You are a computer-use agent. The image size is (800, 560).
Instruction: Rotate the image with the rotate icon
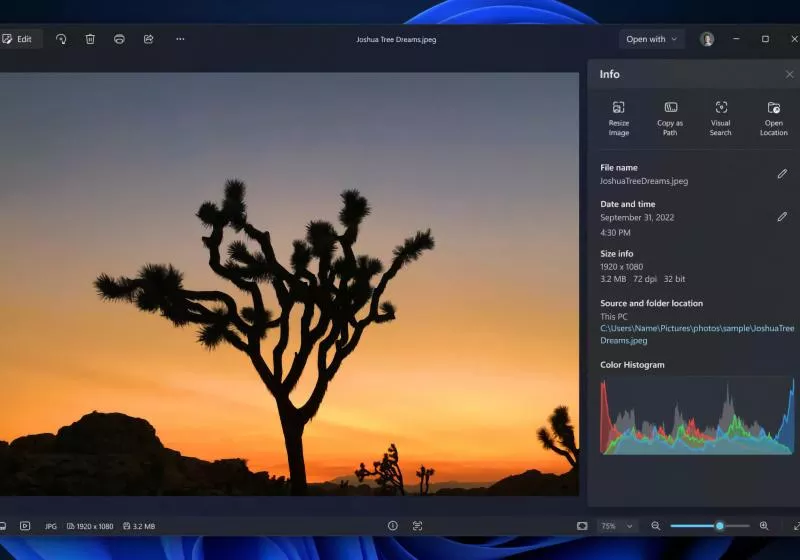[x=61, y=39]
